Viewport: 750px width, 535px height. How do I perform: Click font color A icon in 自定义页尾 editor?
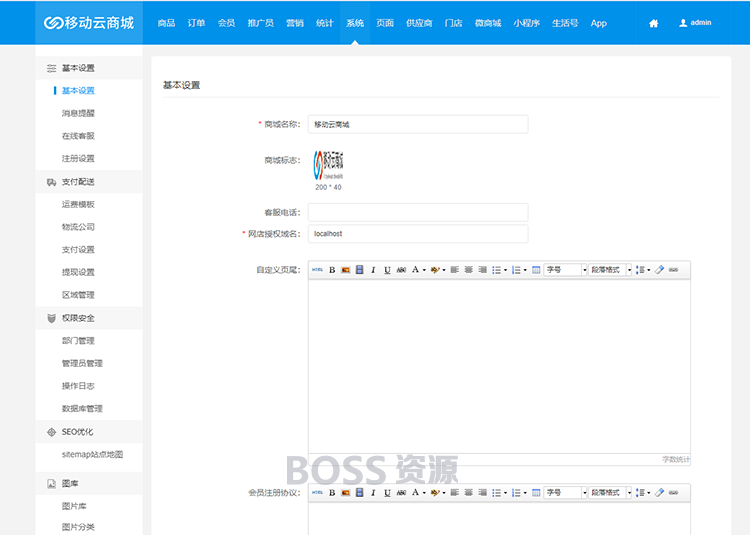click(415, 270)
